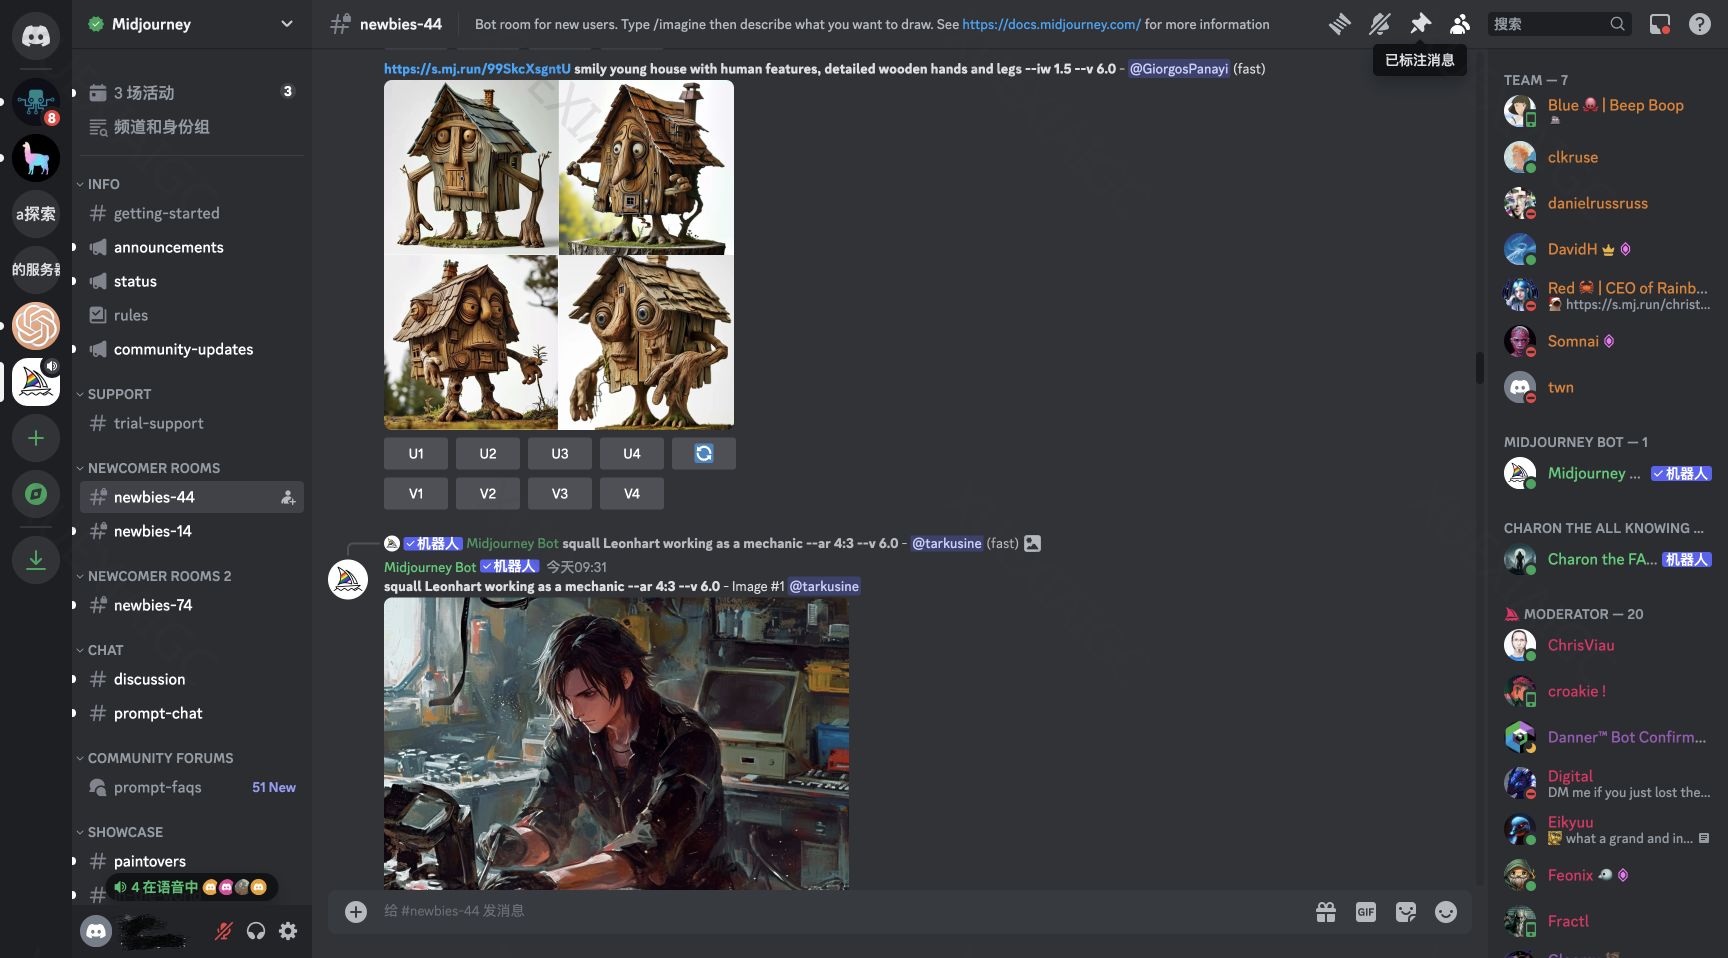Image resolution: width=1728 pixels, height=958 pixels.
Task: Open the getting-started channel
Action: tap(192, 213)
